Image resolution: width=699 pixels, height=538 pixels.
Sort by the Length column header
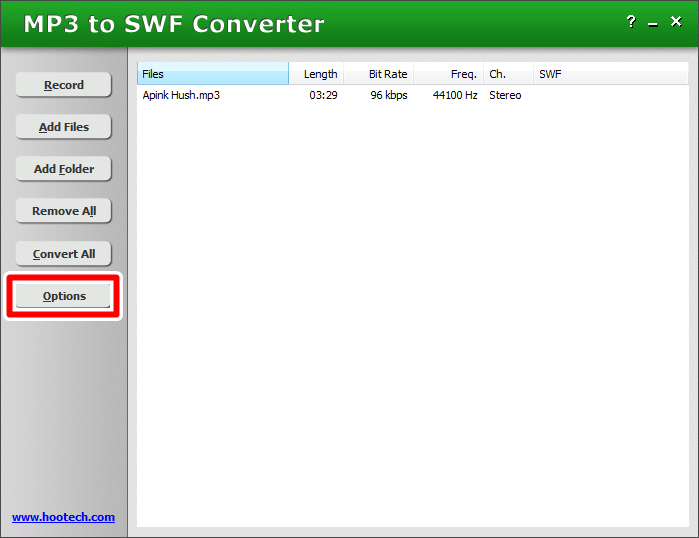316,74
